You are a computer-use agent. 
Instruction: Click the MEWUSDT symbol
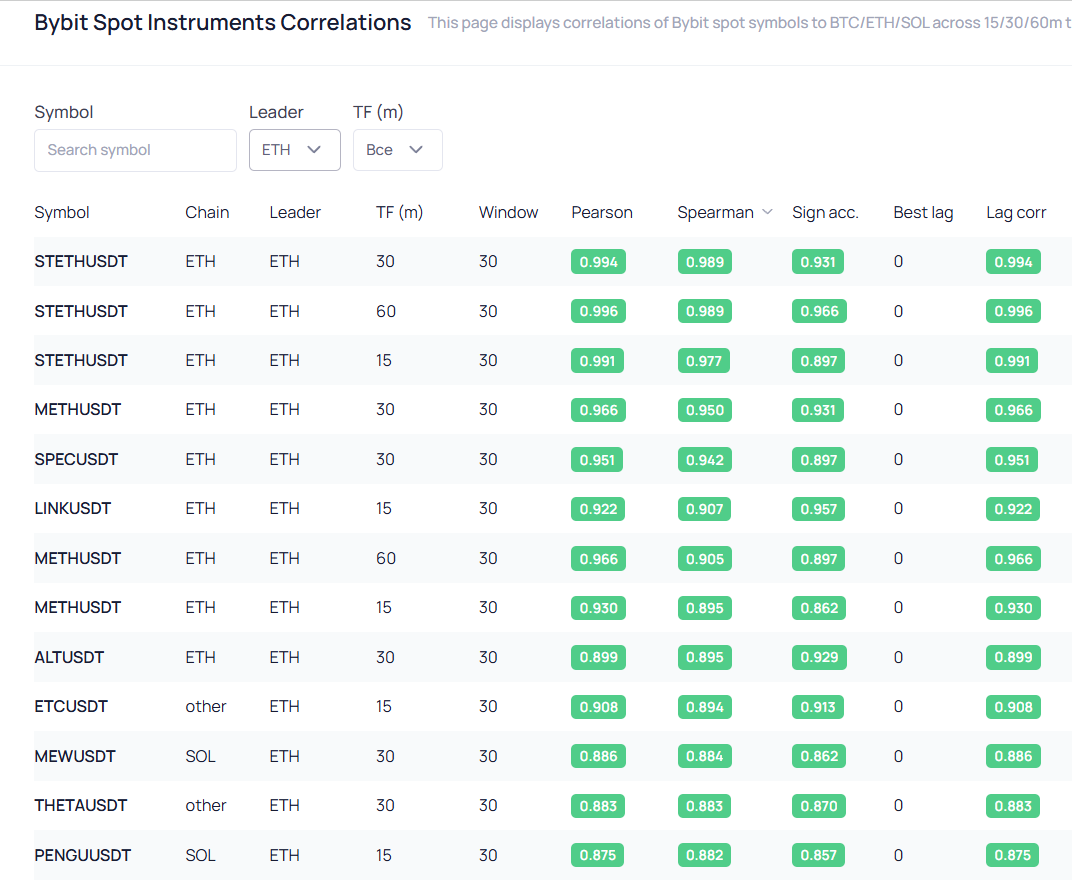(75, 756)
